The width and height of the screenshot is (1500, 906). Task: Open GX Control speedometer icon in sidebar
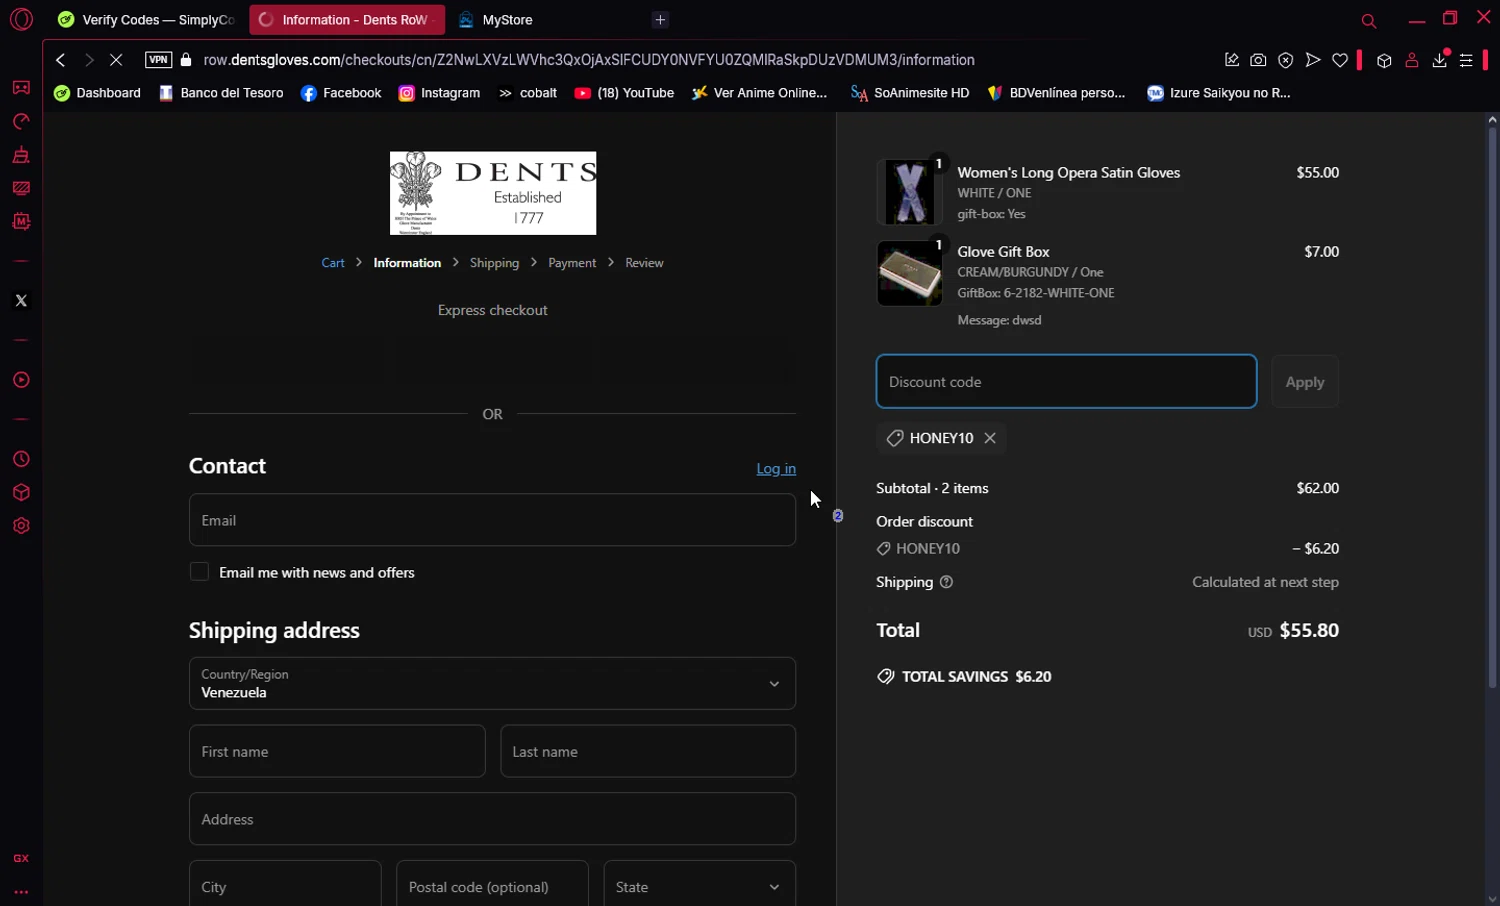21,121
